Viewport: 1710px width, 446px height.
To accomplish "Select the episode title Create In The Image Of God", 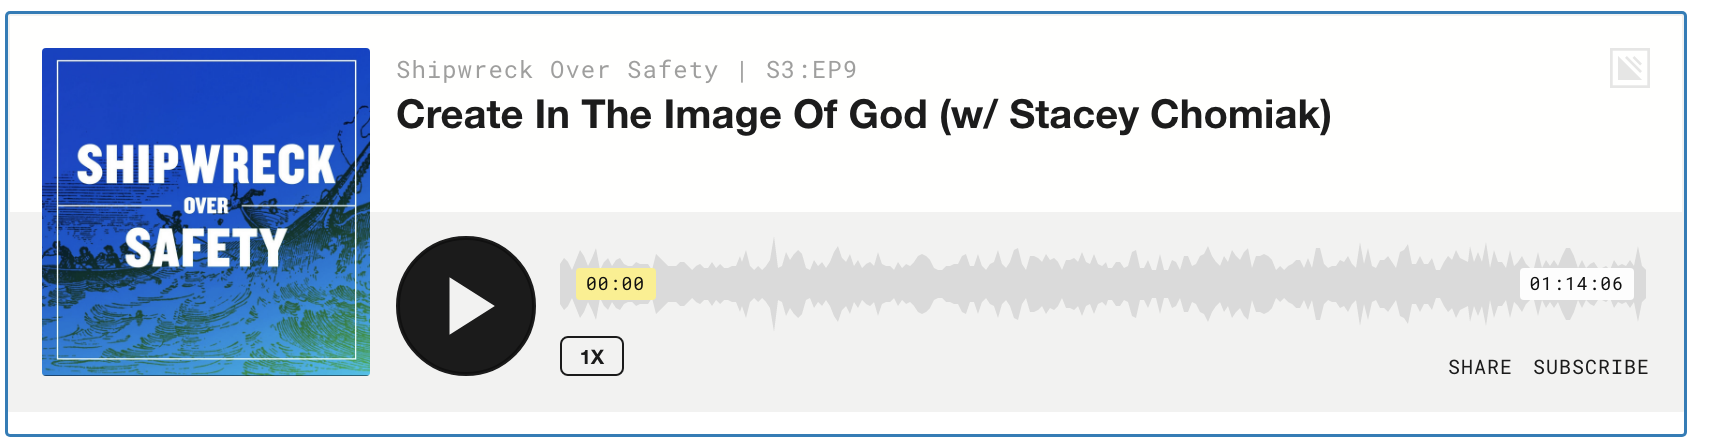I will (x=662, y=115).
